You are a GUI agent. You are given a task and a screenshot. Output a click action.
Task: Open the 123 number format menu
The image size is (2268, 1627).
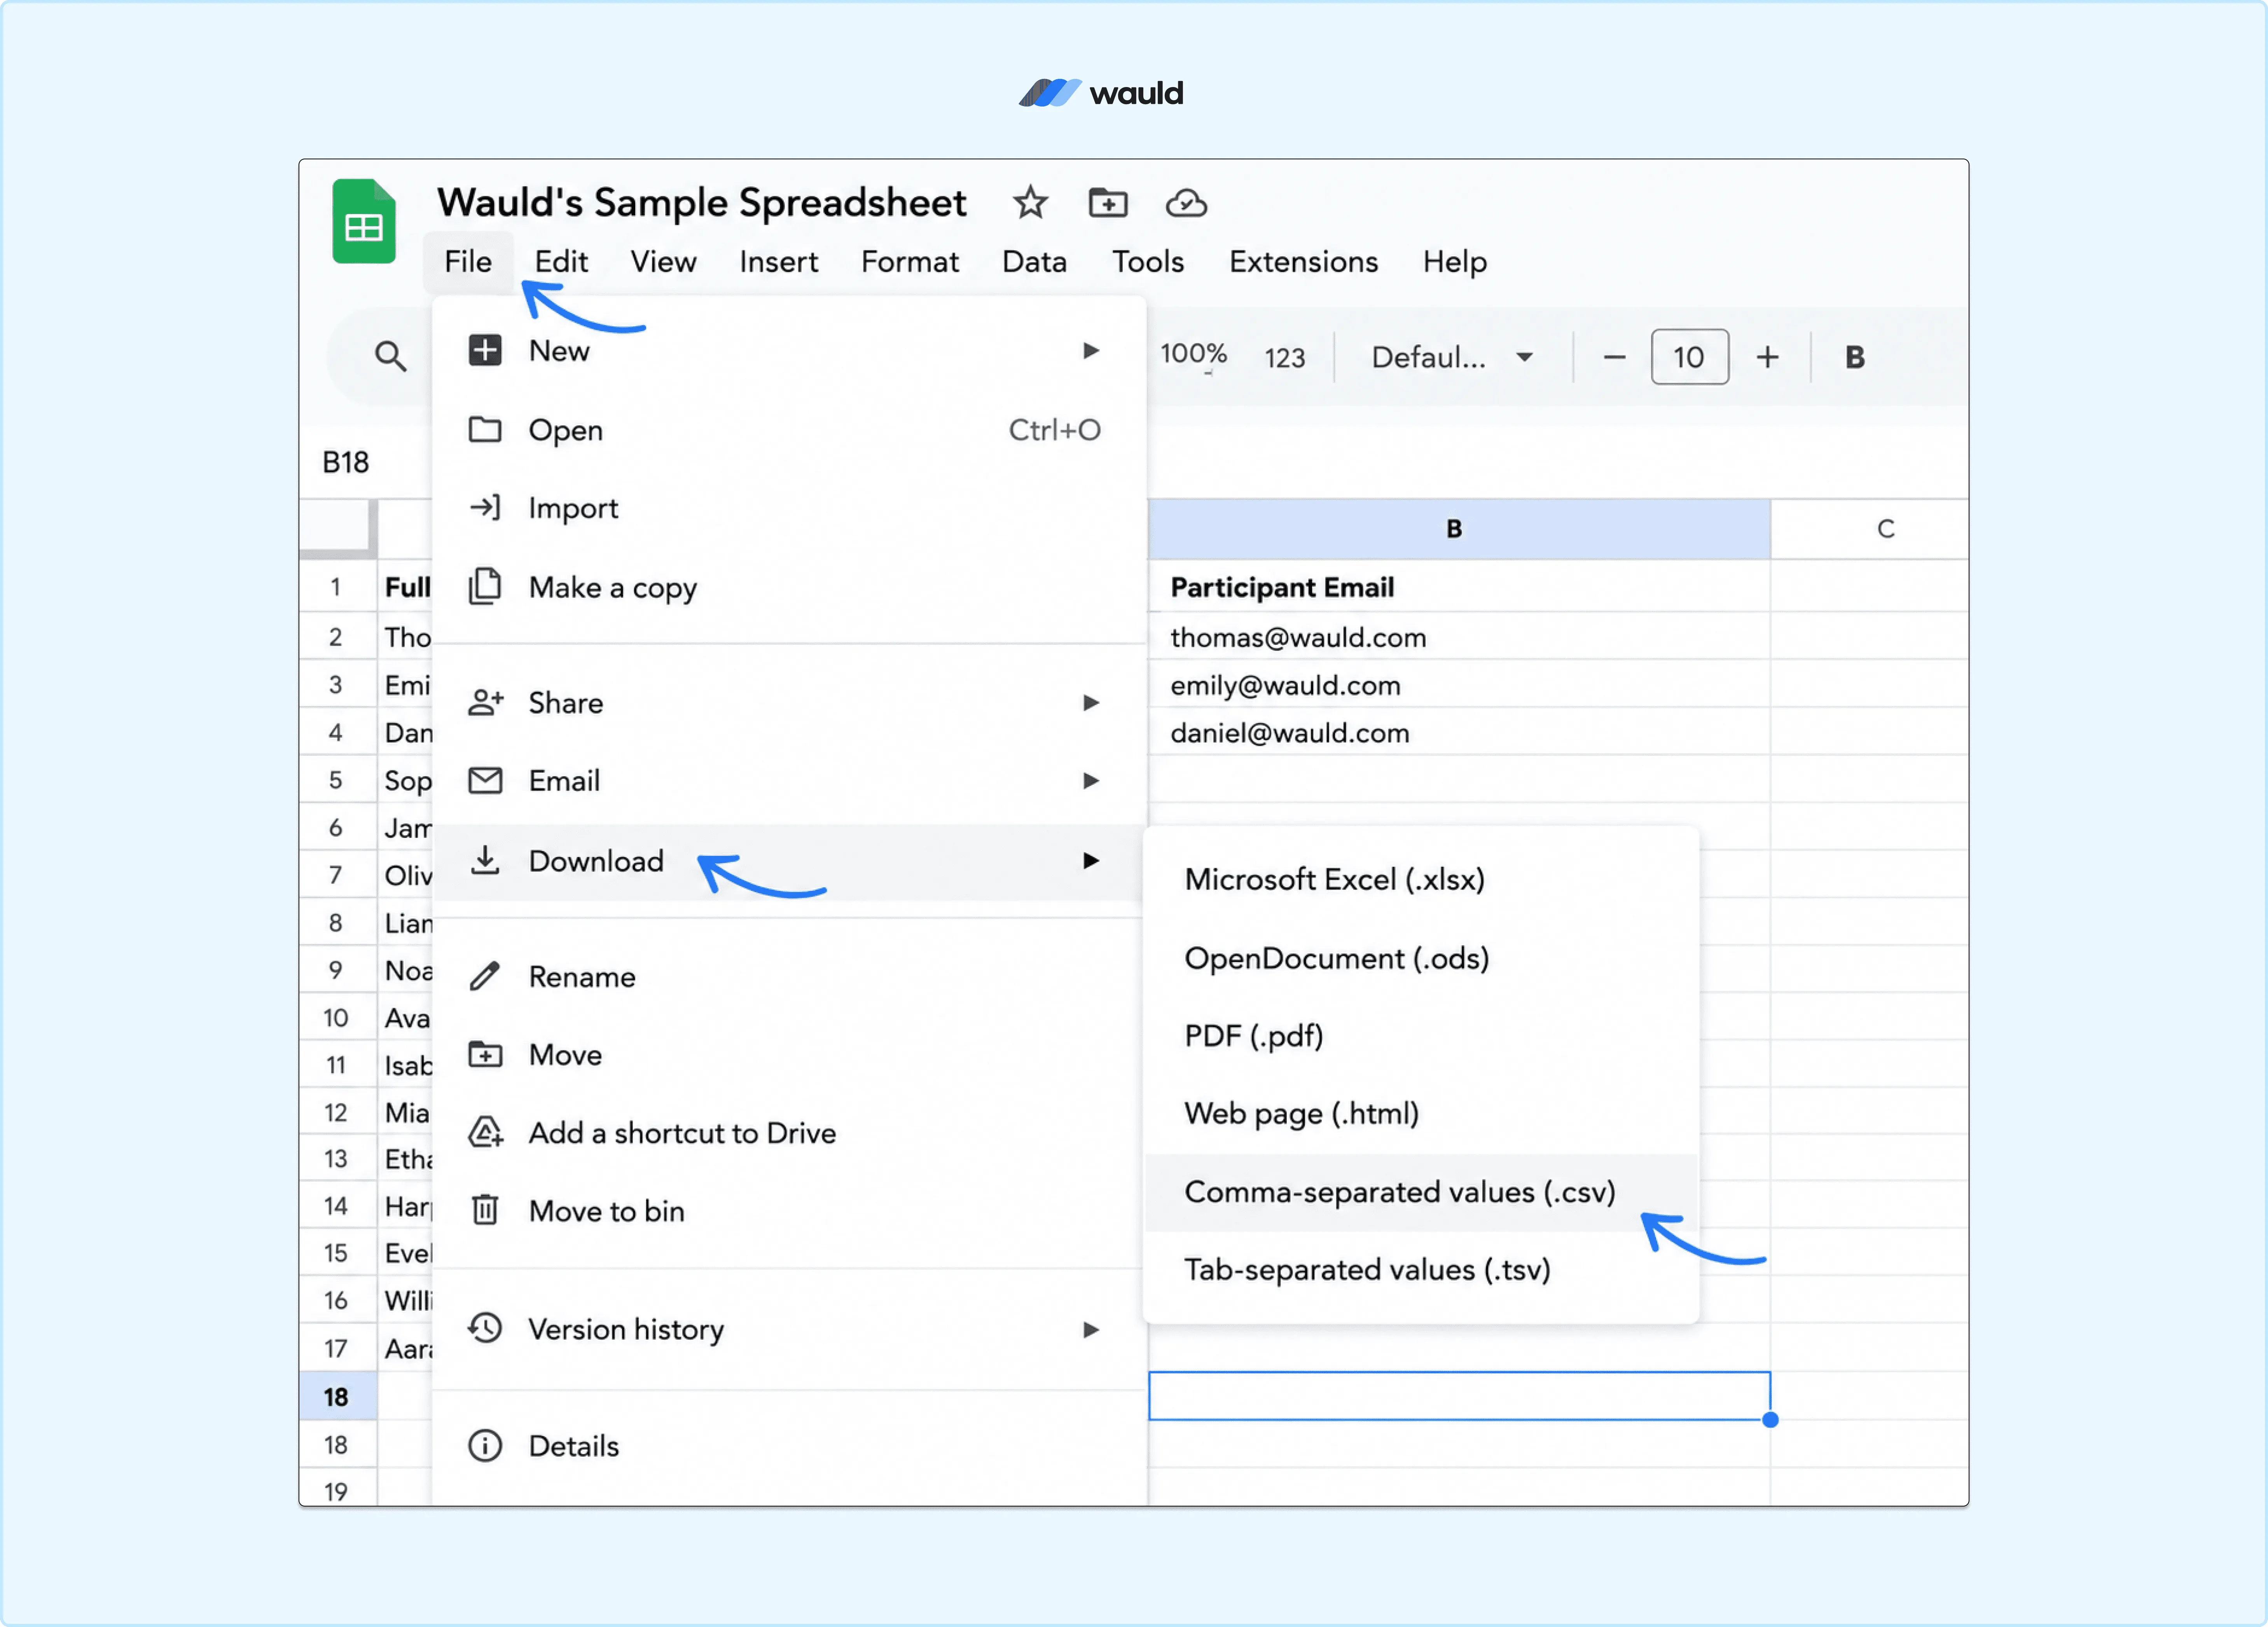point(1284,357)
